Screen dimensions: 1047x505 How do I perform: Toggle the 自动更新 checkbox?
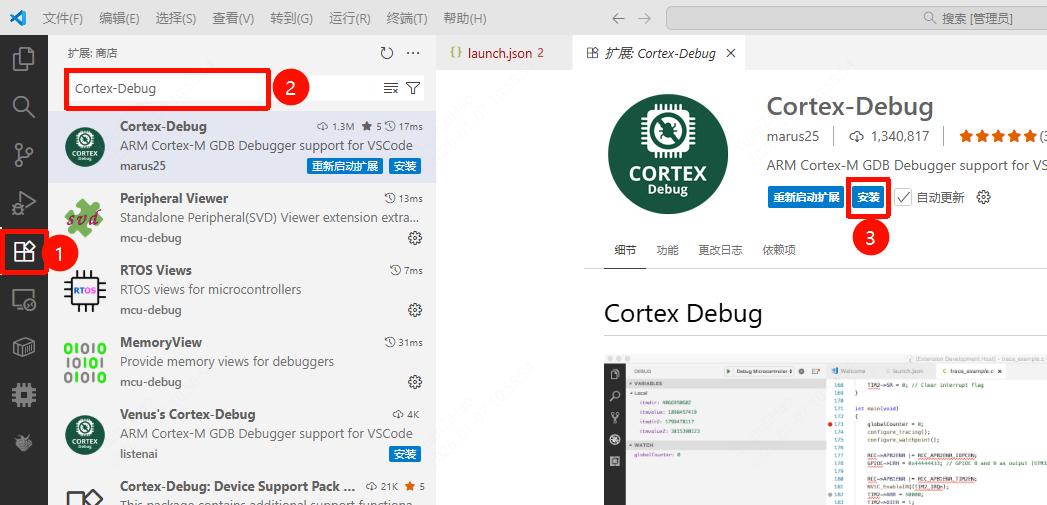click(904, 197)
